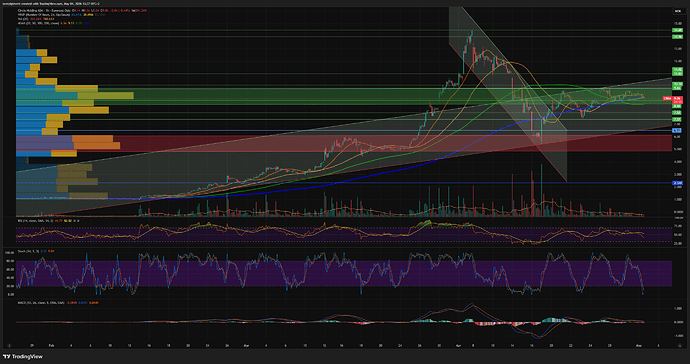Click the 15.00 price scale label

(x=678, y=23)
